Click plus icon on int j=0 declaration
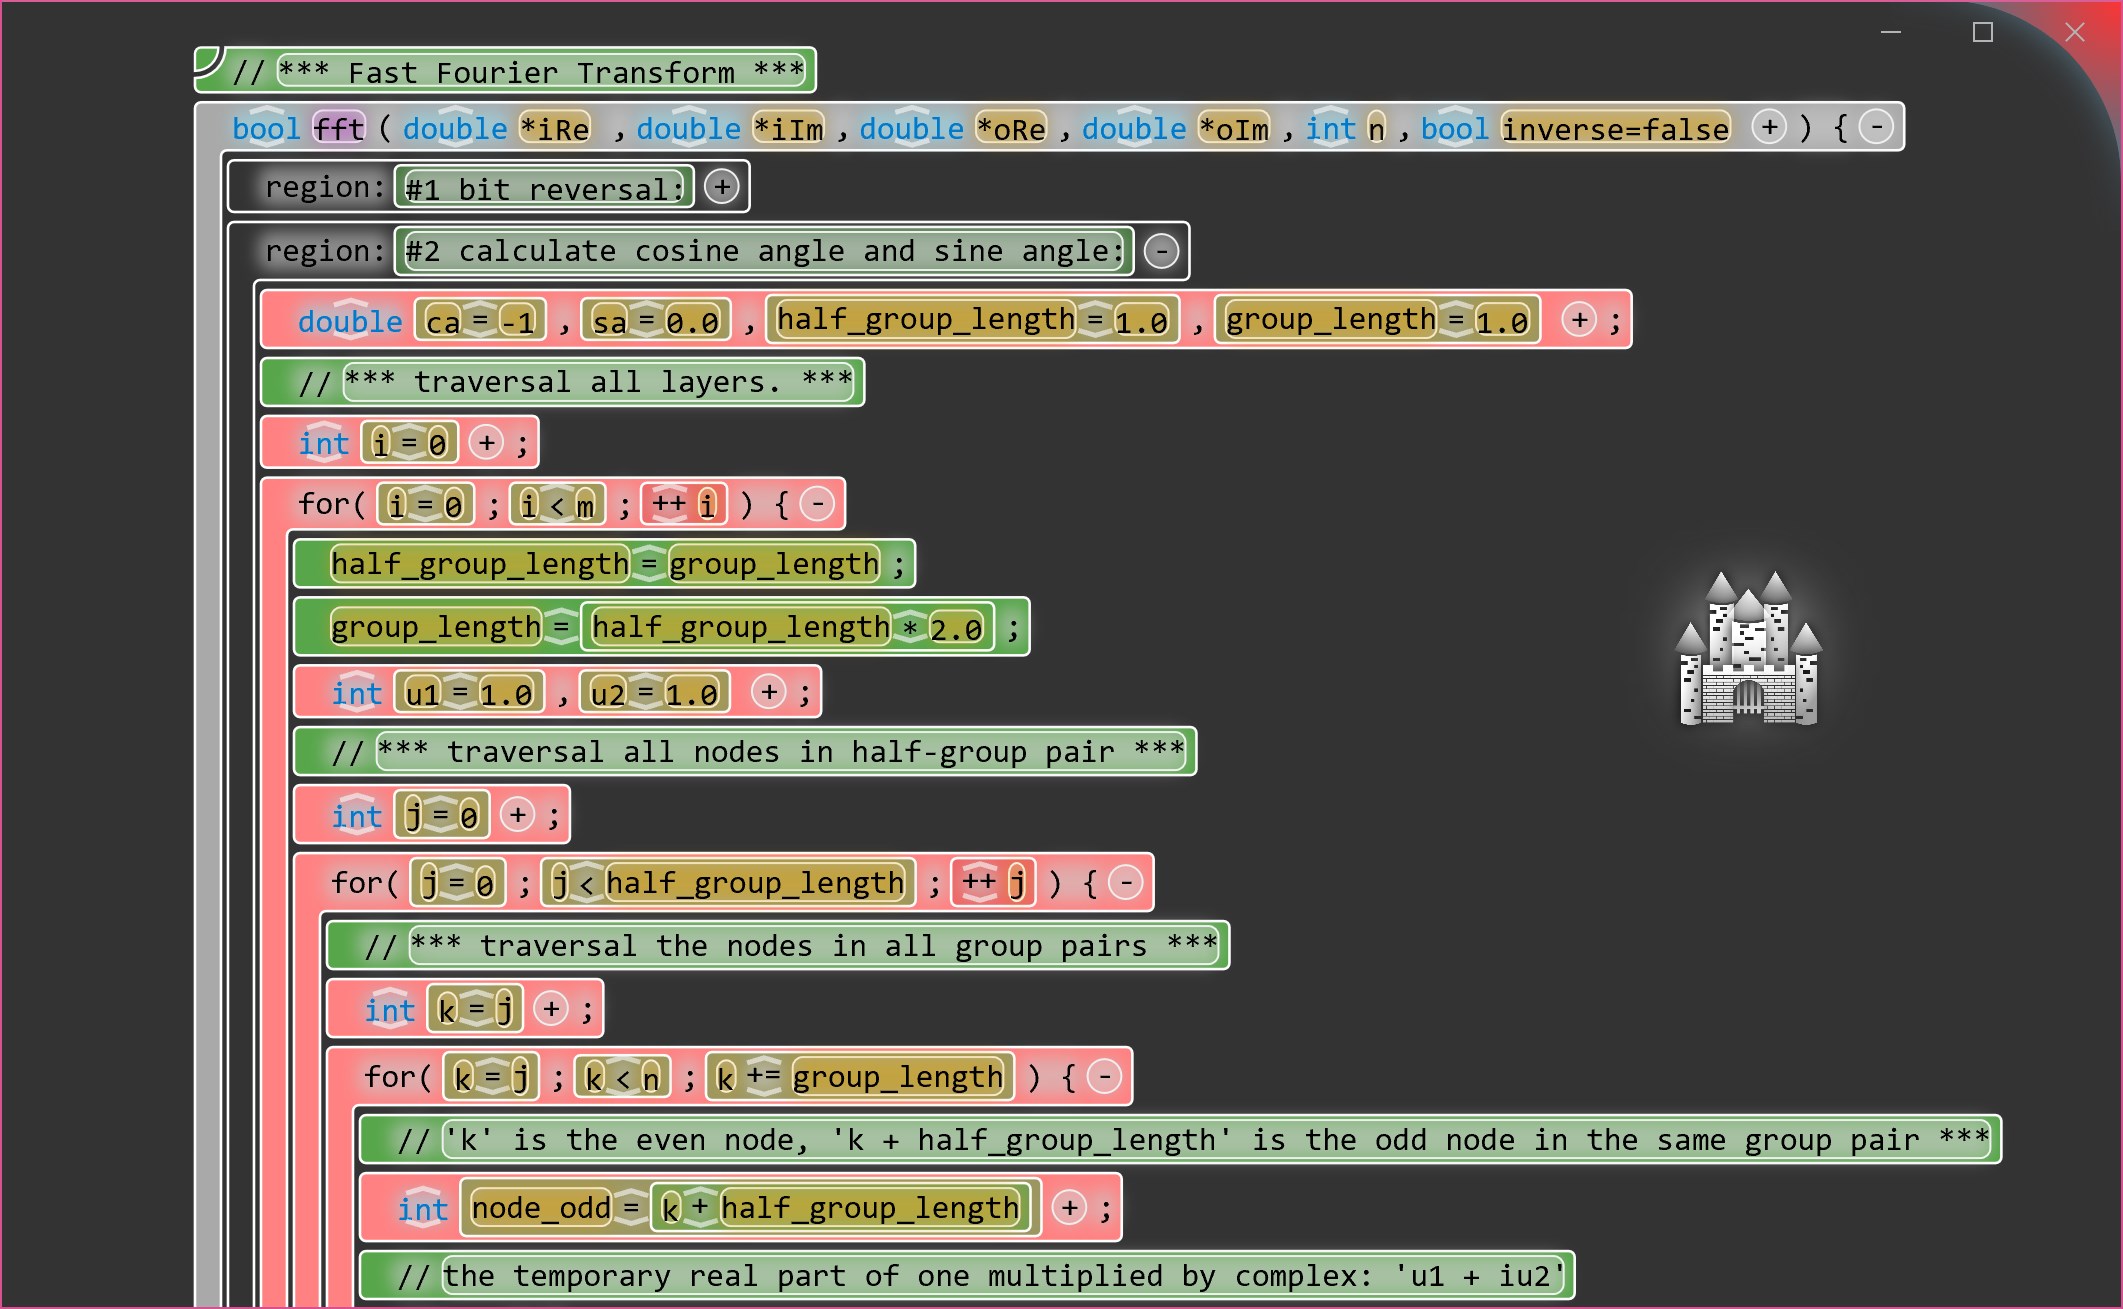Image resolution: width=2123 pixels, height=1309 pixels. (517, 815)
